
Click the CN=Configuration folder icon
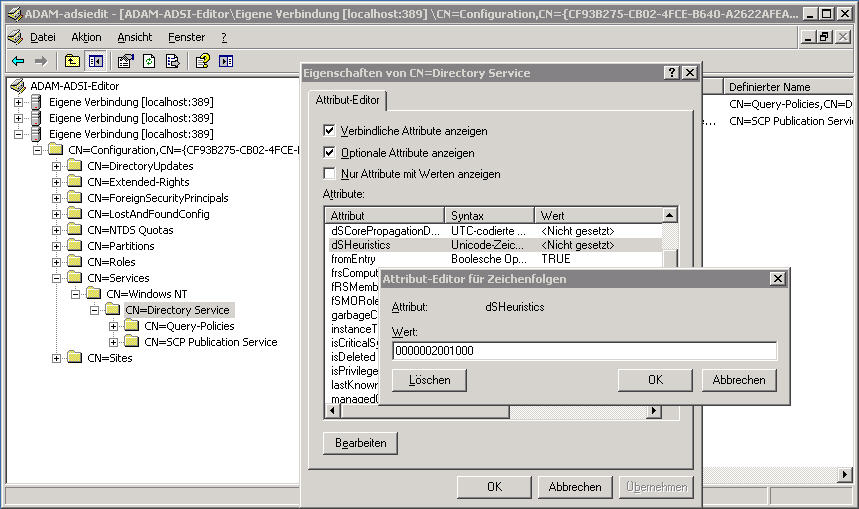tap(55, 150)
